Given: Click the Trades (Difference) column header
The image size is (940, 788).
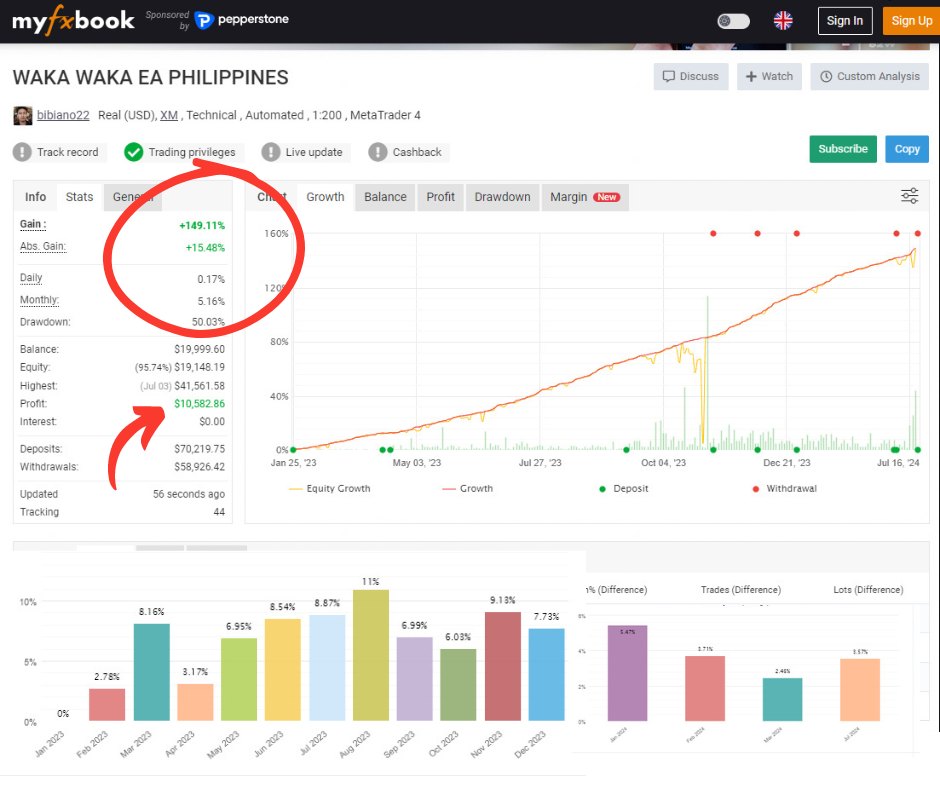Looking at the screenshot, I should (741, 590).
